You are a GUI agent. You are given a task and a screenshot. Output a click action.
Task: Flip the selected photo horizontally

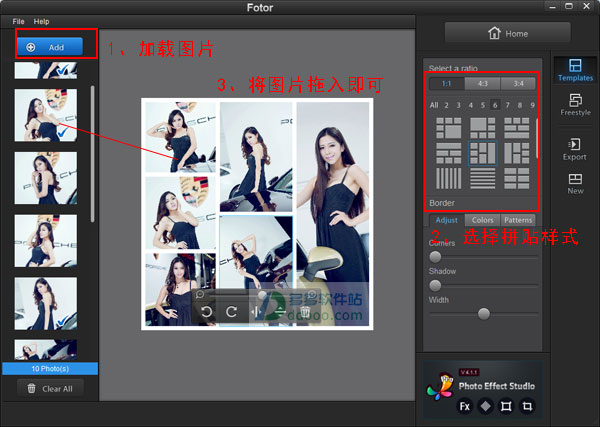click(x=256, y=311)
